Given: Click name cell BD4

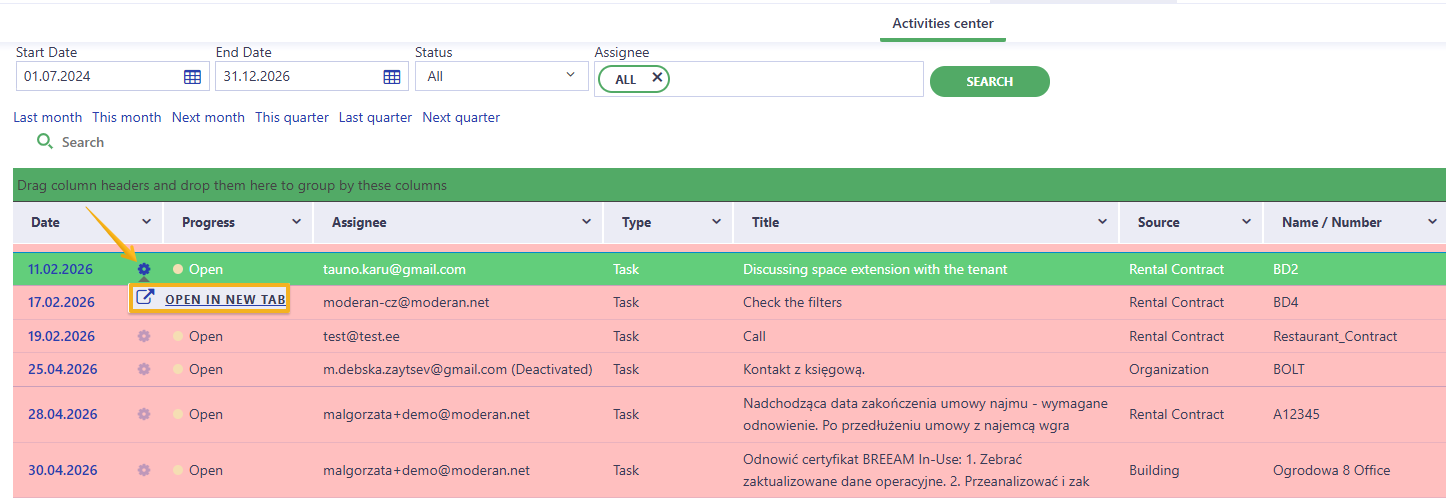Looking at the screenshot, I should 1285,302.
